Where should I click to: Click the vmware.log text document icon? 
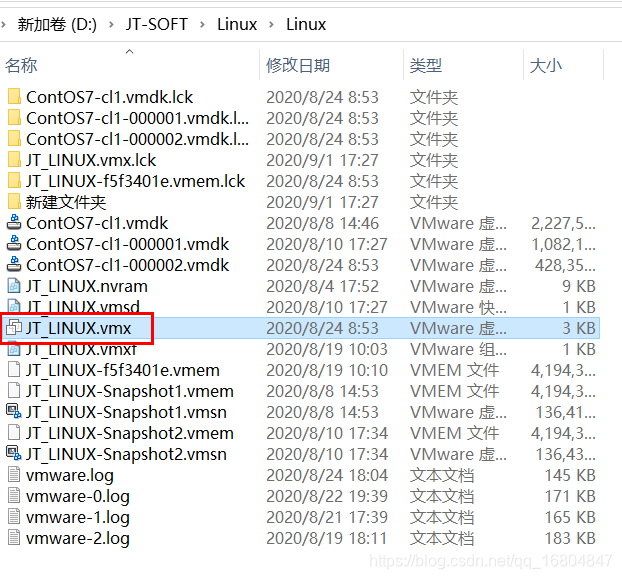click(x=14, y=475)
